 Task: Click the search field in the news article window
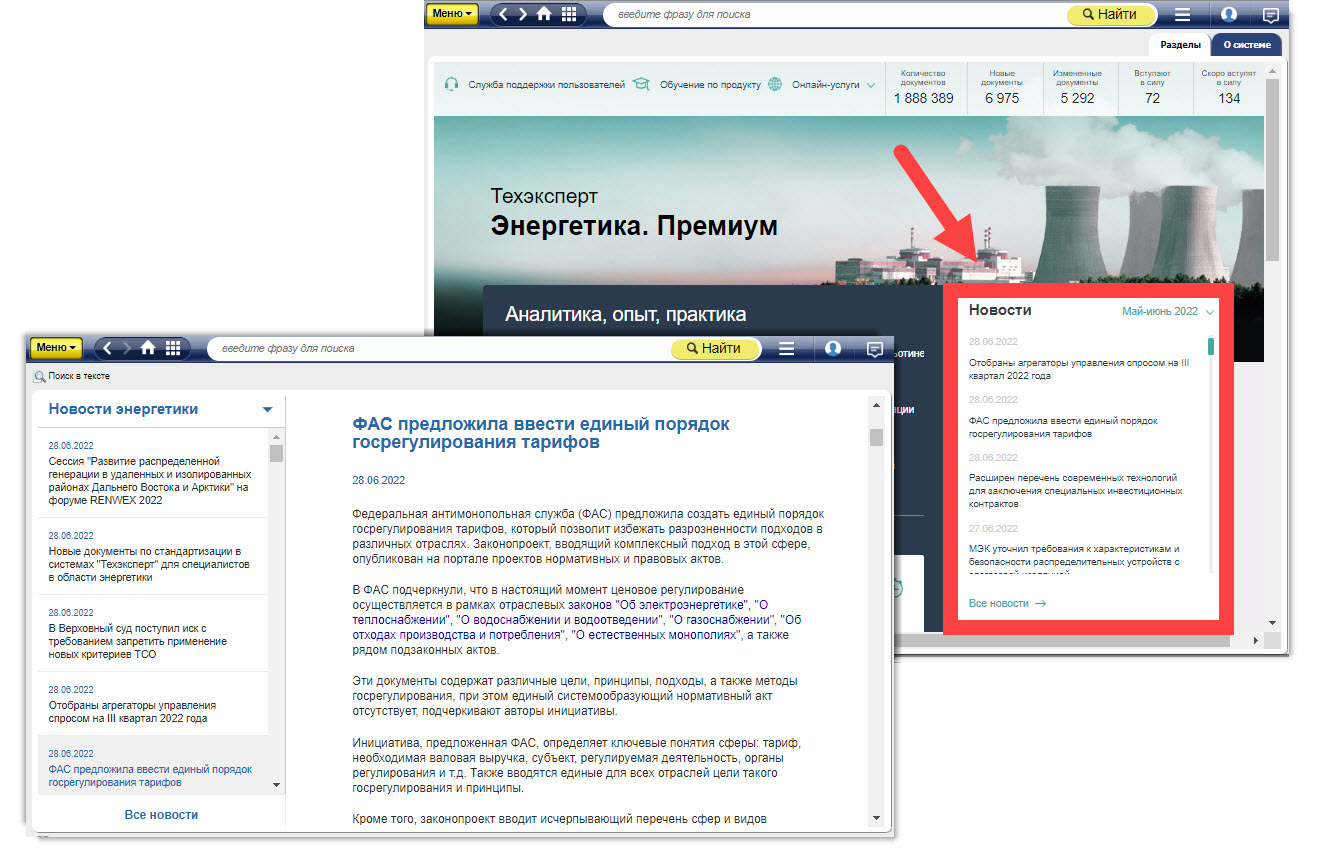point(439,349)
